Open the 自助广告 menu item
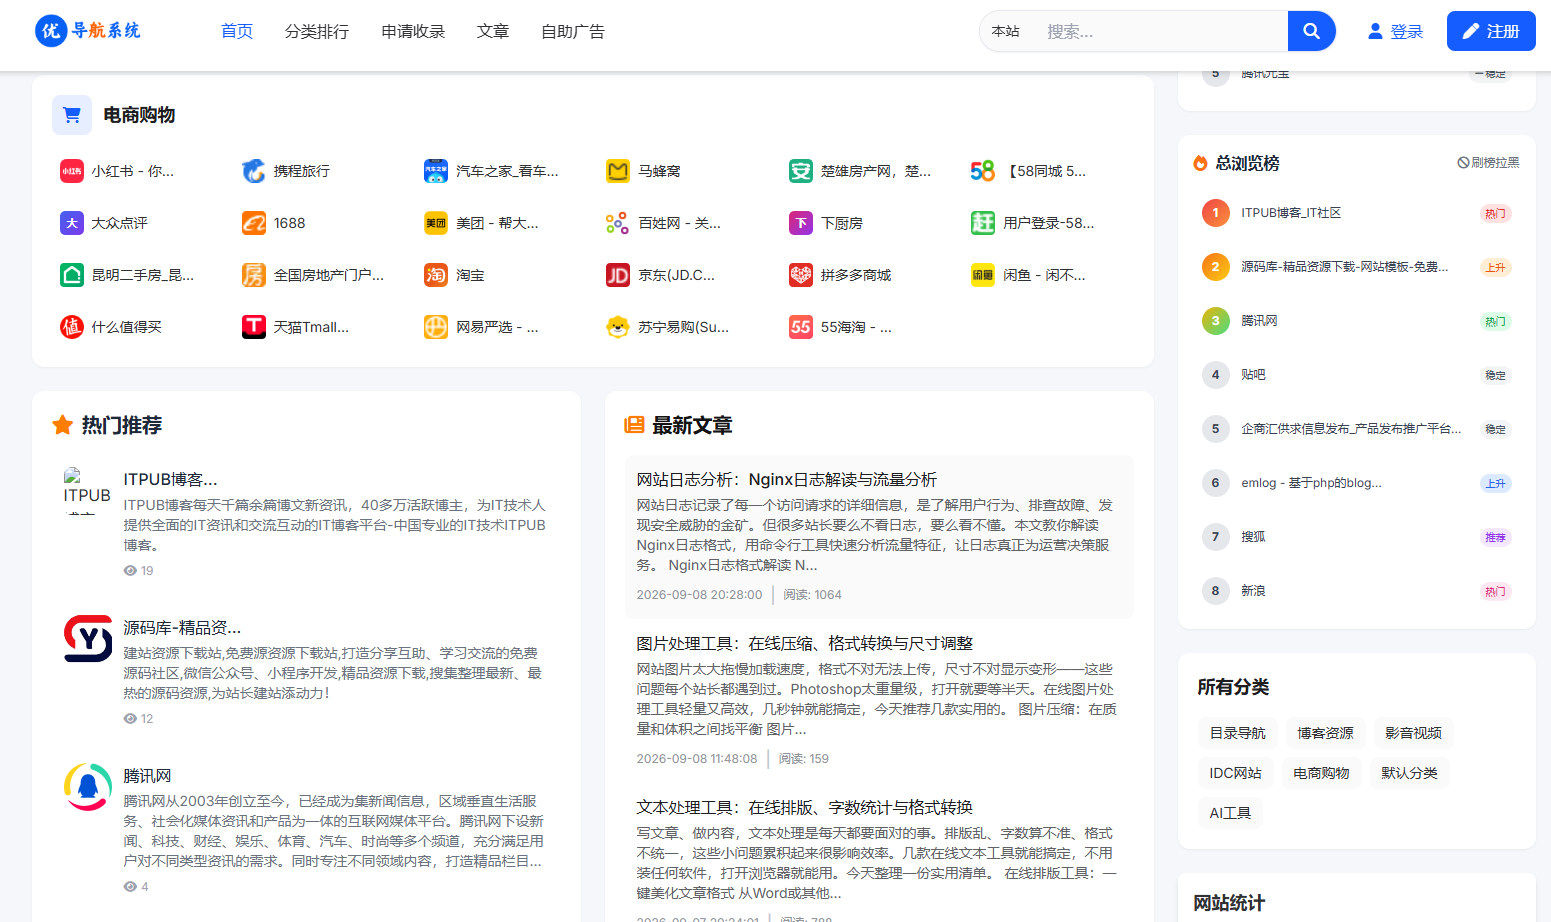The width and height of the screenshot is (1551, 922). point(573,31)
